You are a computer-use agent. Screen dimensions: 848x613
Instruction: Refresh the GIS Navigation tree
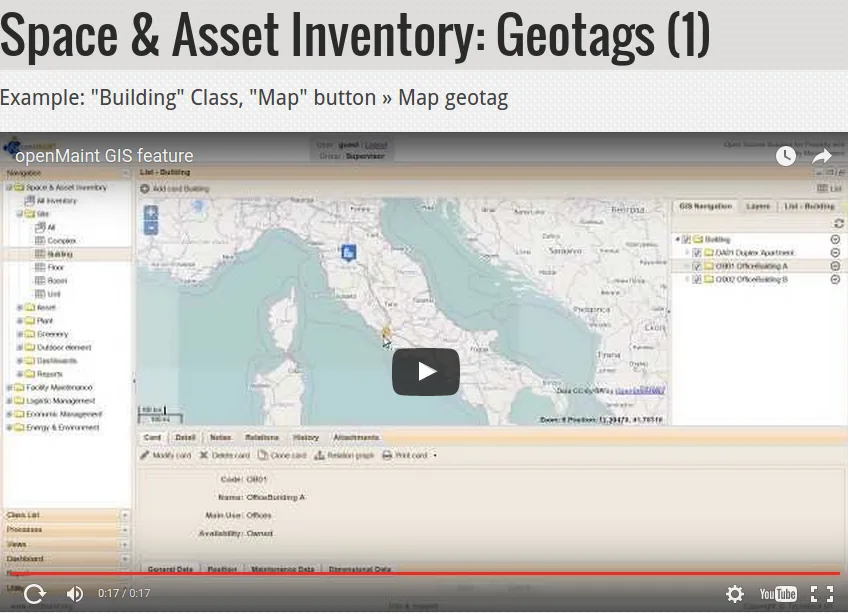(838, 223)
